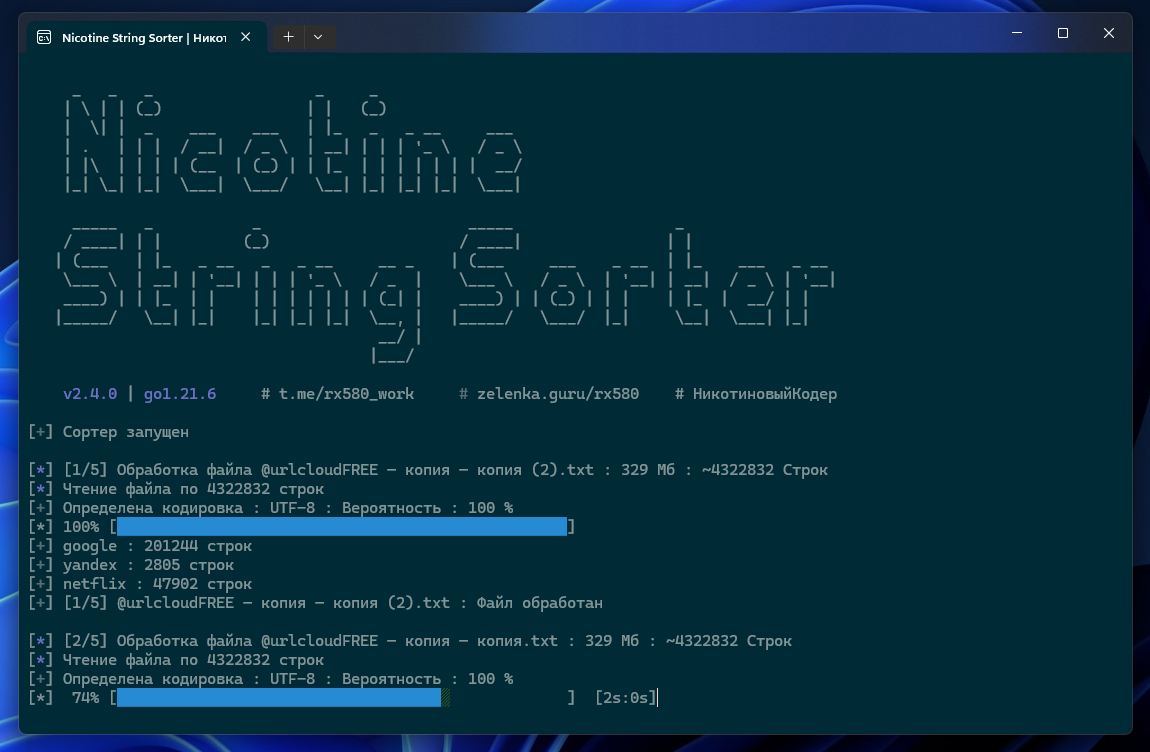Click the 't.me/rx580_work' text
Viewport: 1150px width, 752px height.
(346, 394)
